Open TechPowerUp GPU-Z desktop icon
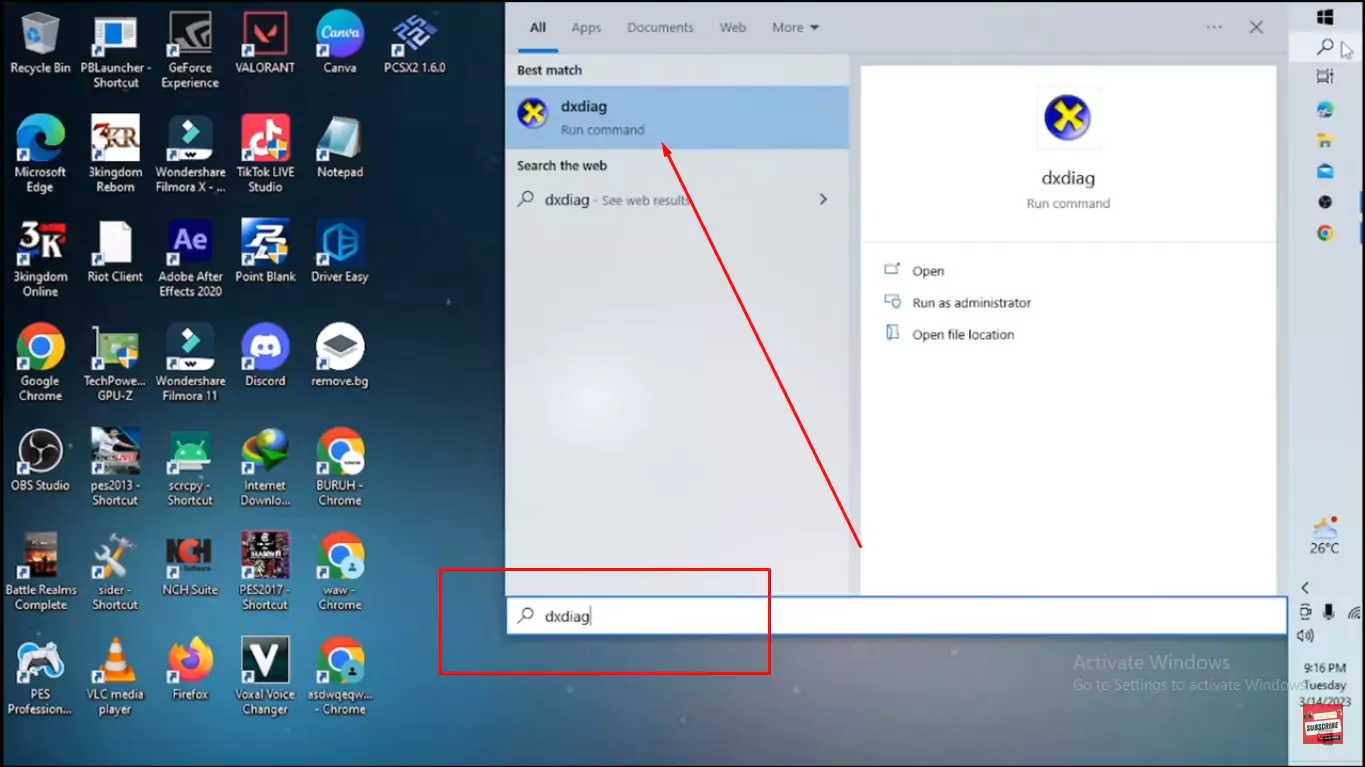1365x767 pixels. click(x=115, y=363)
